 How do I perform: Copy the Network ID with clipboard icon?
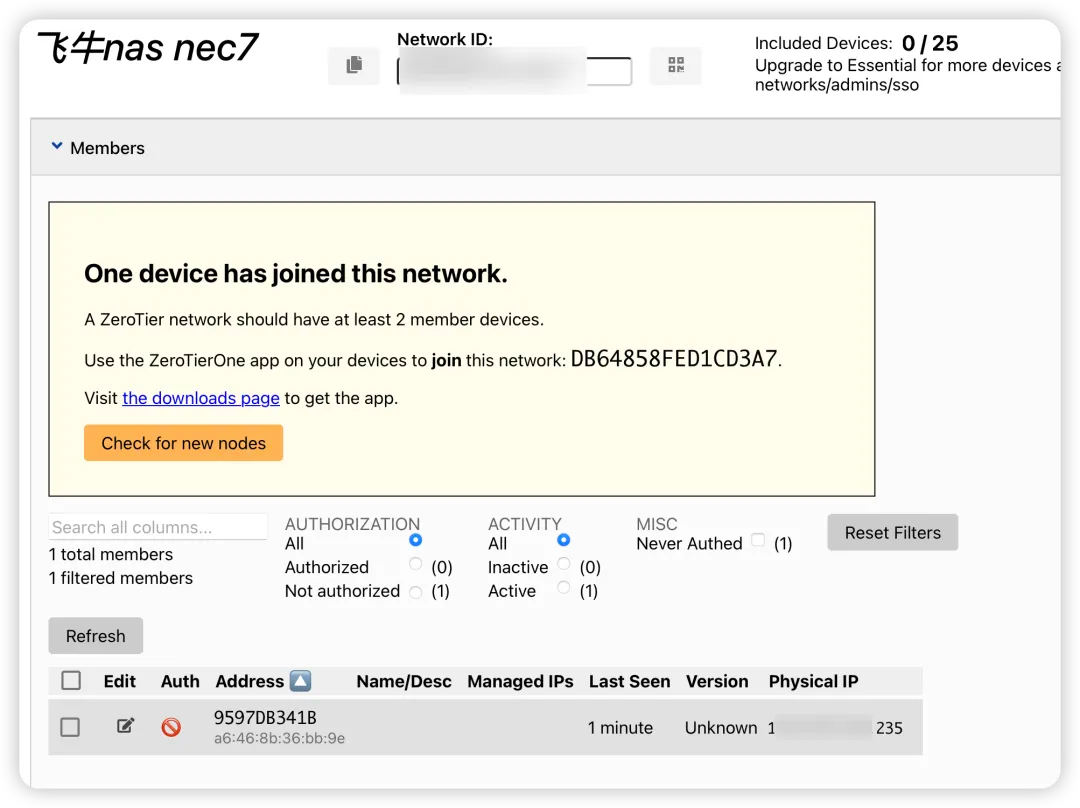click(353, 65)
